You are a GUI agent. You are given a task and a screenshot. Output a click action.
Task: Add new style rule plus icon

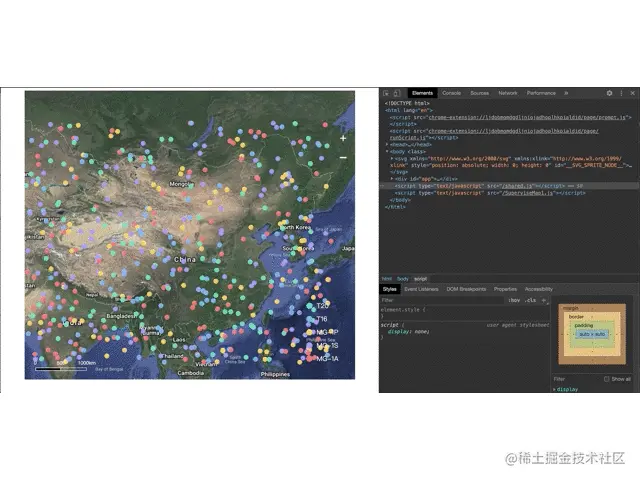(x=544, y=300)
